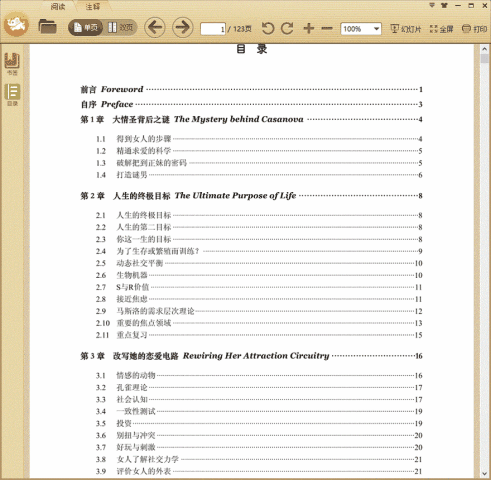Viewport: 491px width, 480px height.
Task: Click the page number input field
Action: click(213, 29)
